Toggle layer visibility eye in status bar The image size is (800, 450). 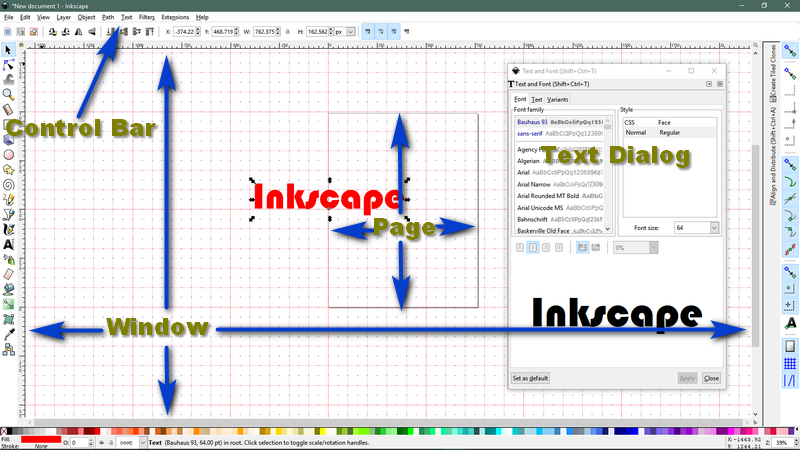(x=99, y=442)
